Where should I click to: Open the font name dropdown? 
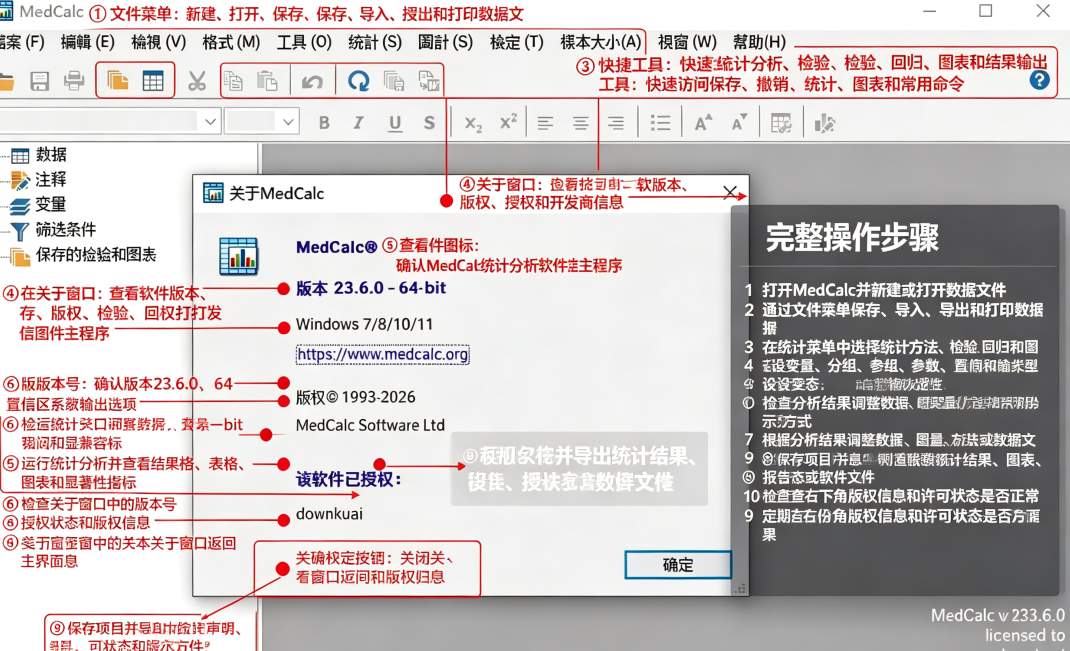[x=210, y=122]
